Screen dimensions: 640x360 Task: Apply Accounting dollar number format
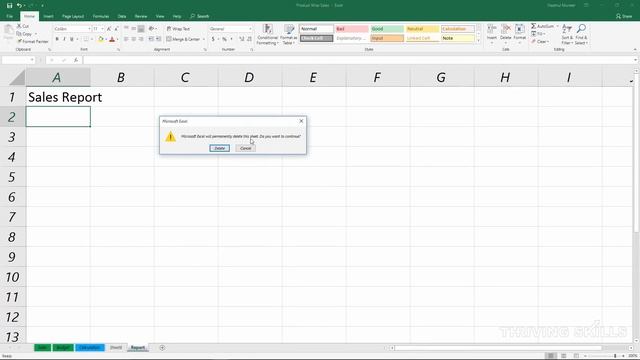click(x=213, y=39)
